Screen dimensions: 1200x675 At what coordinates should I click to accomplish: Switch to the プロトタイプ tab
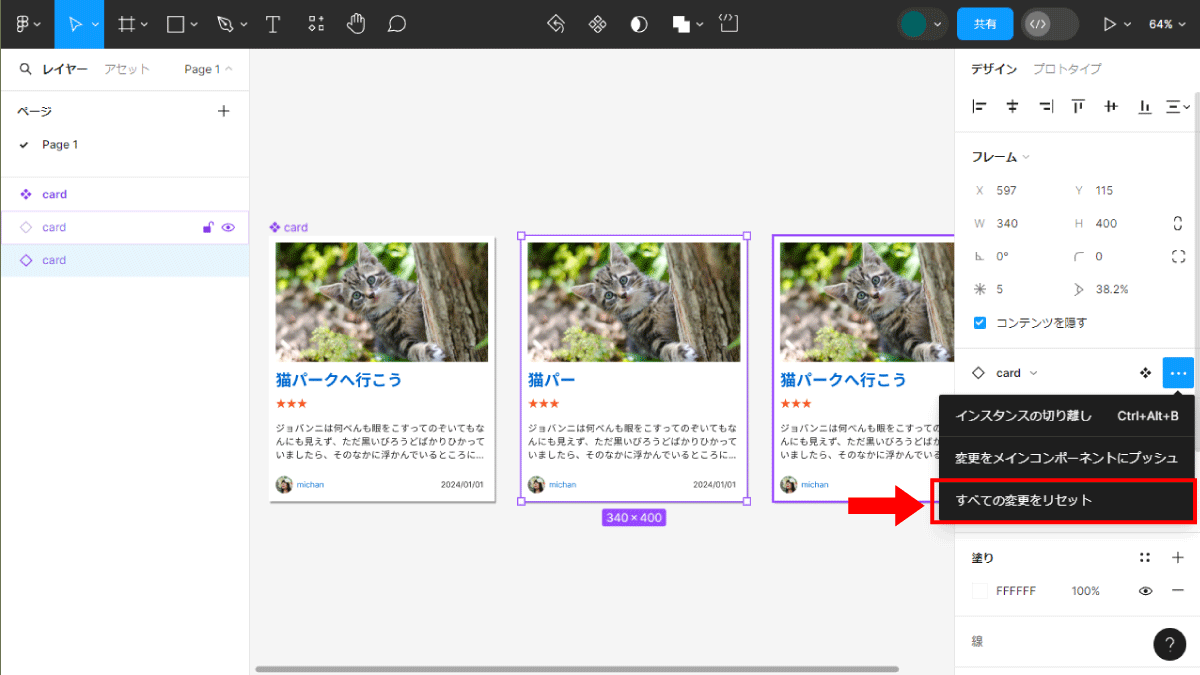point(1067,69)
